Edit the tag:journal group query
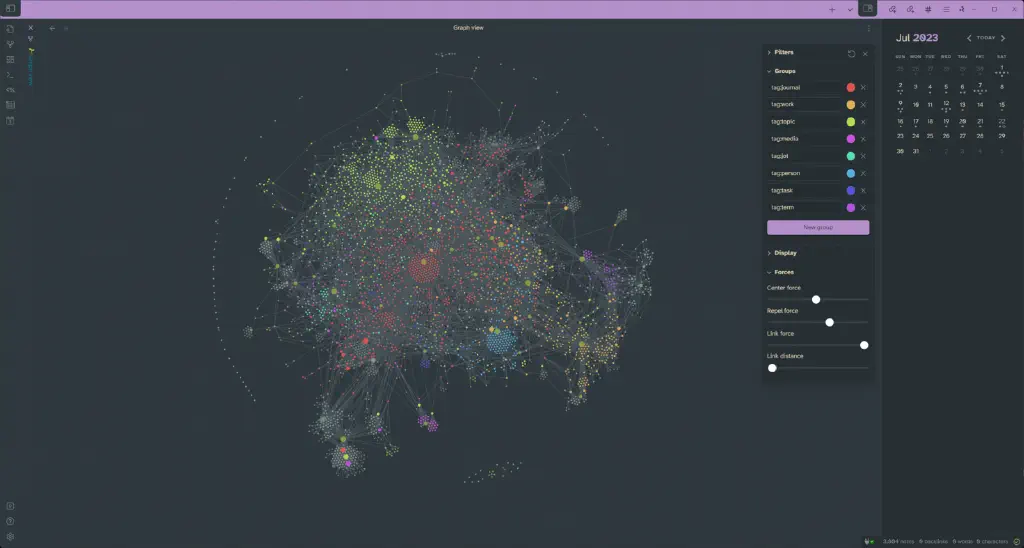The image size is (1024, 548). (804, 88)
